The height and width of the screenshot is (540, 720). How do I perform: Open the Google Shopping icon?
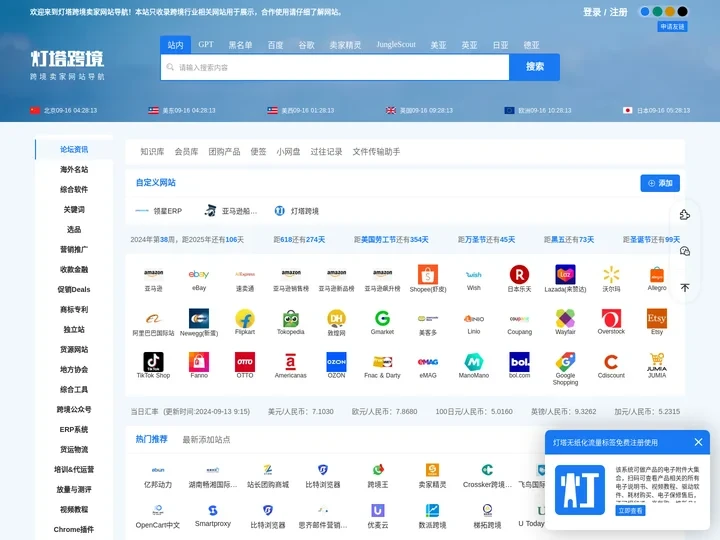pyautogui.click(x=565, y=362)
